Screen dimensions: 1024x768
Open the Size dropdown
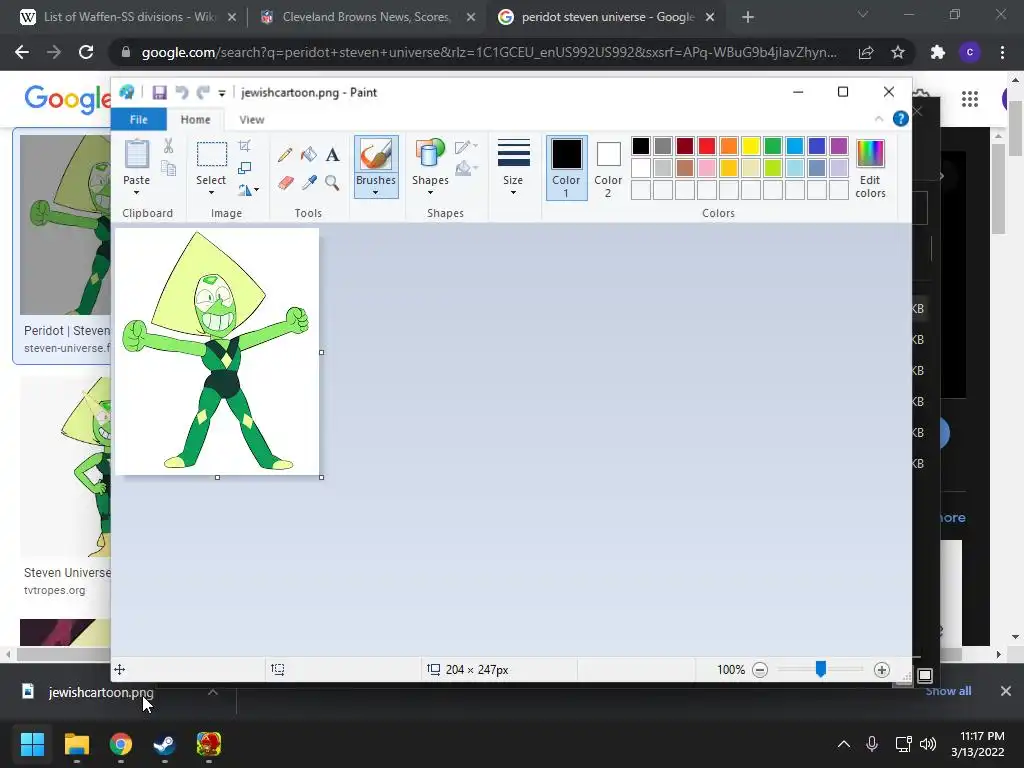513,167
